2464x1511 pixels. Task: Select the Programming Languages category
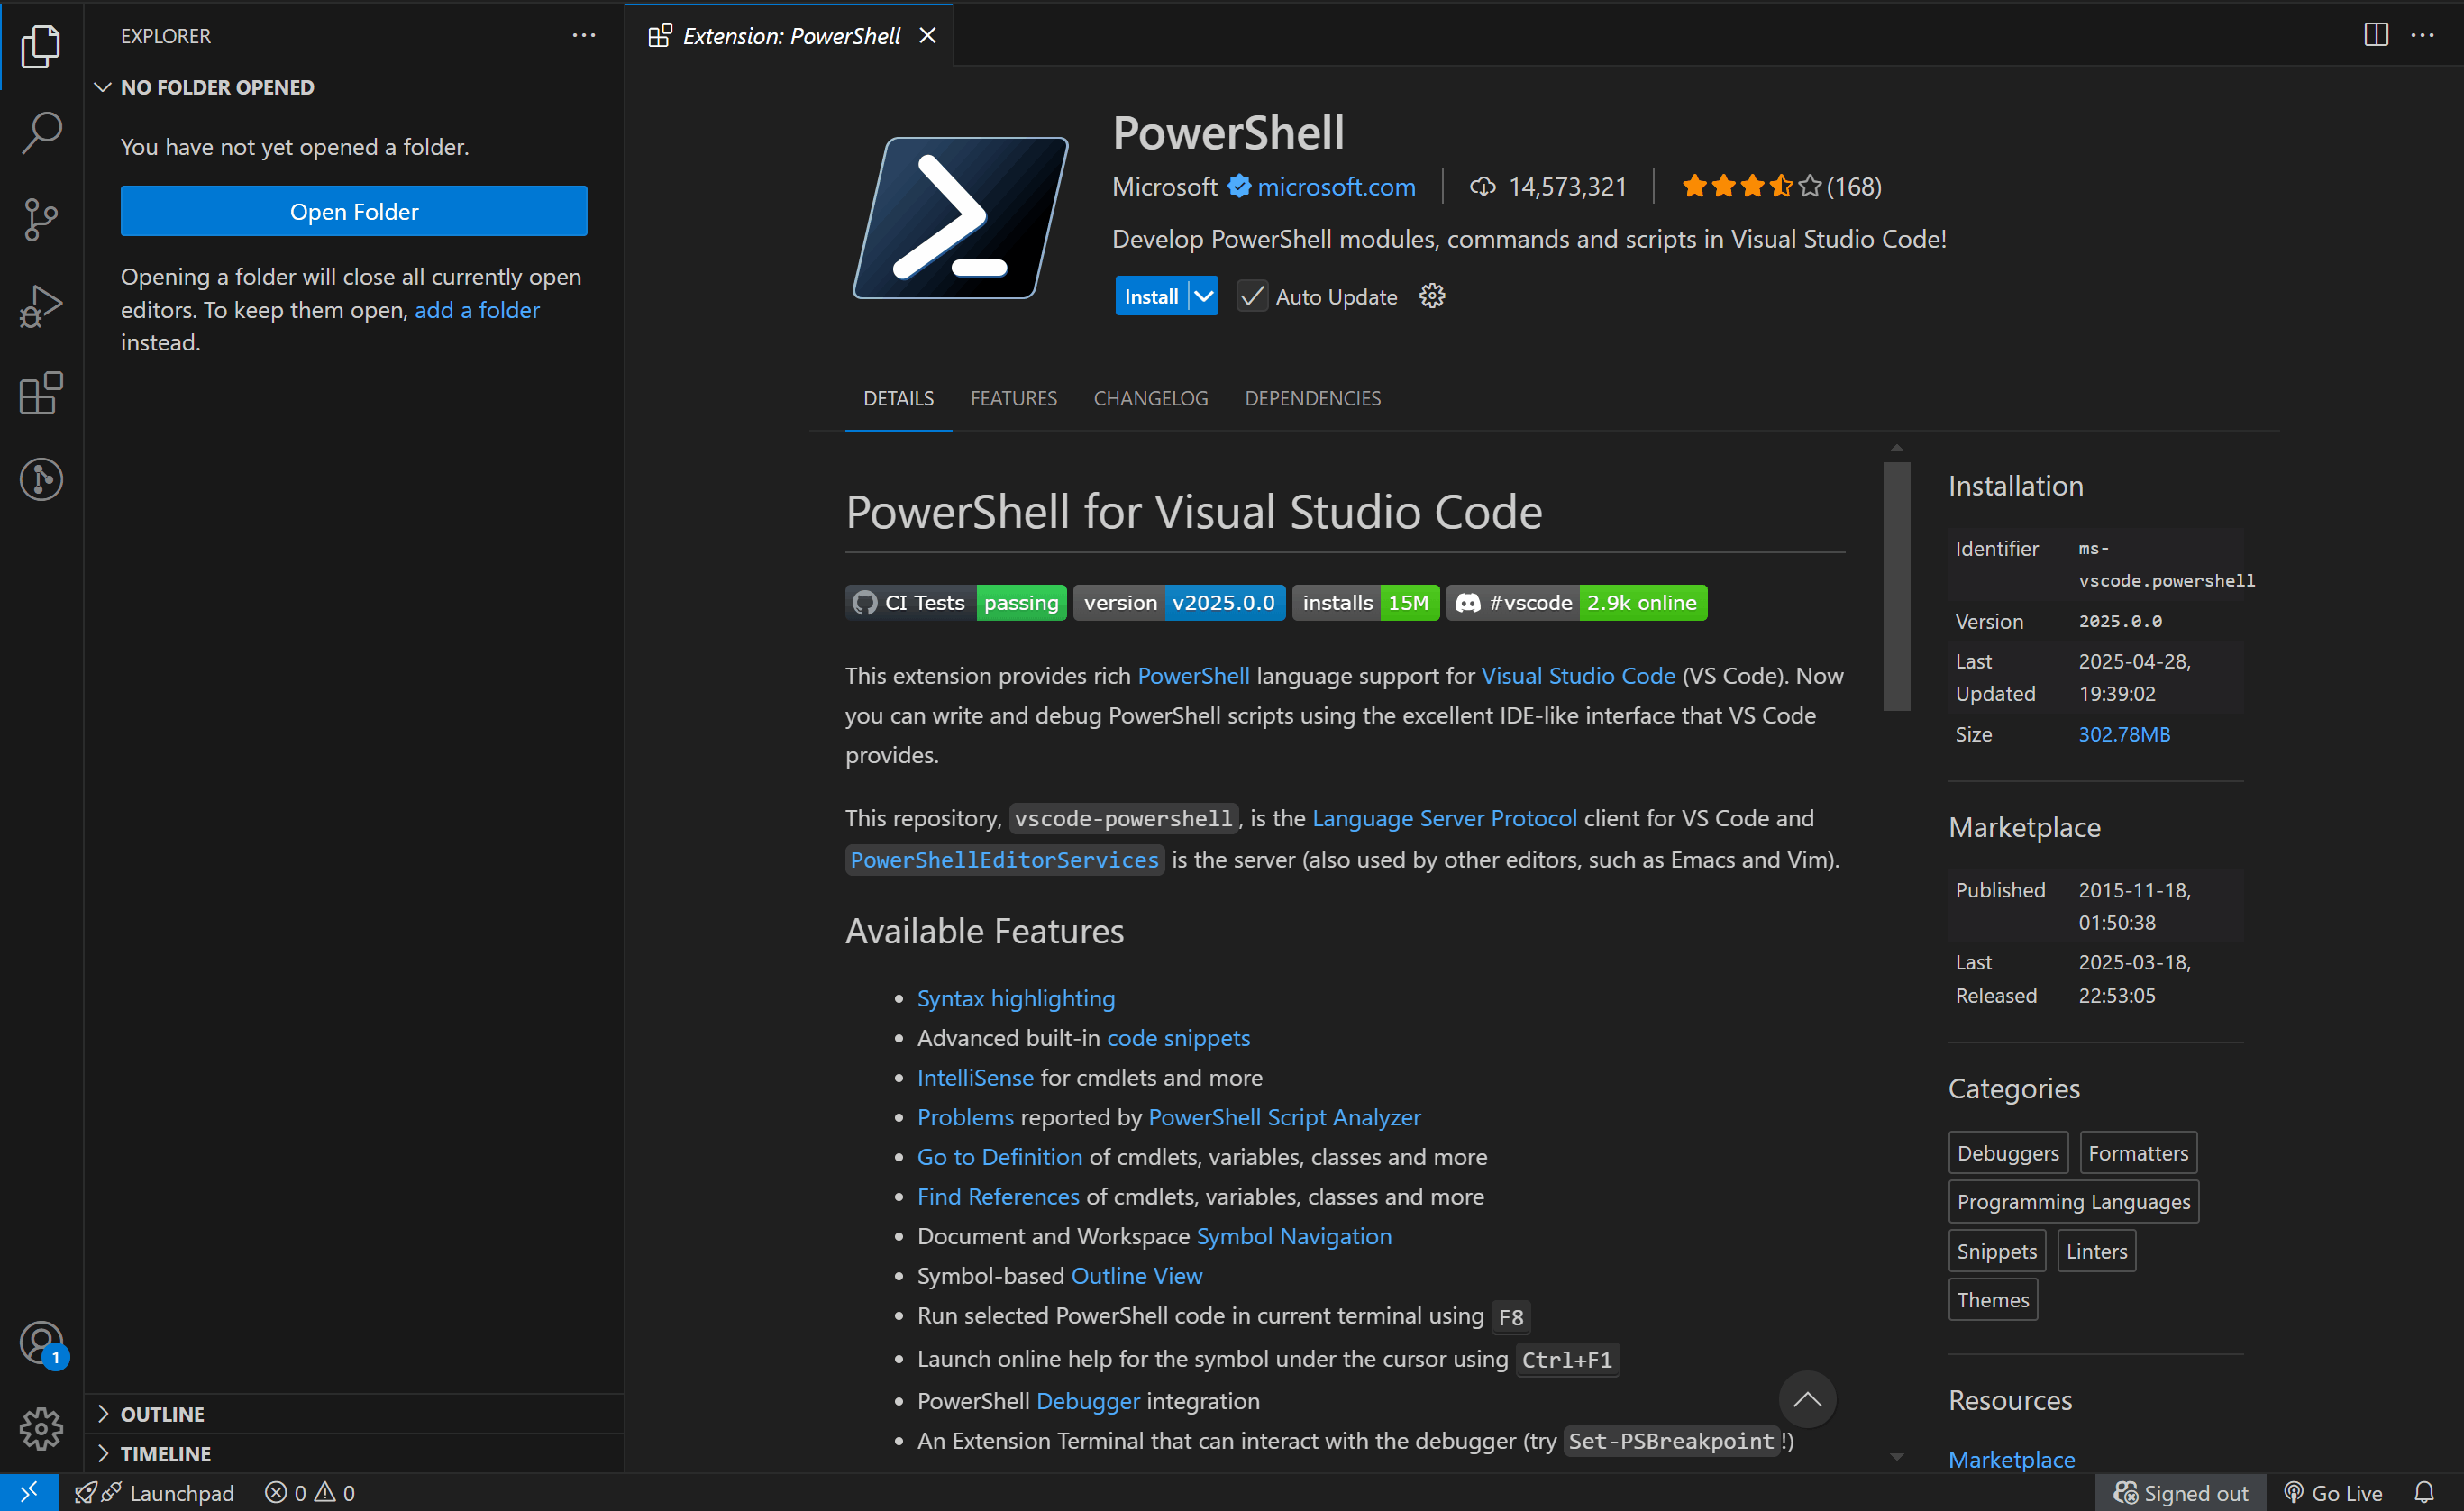coord(2072,1201)
